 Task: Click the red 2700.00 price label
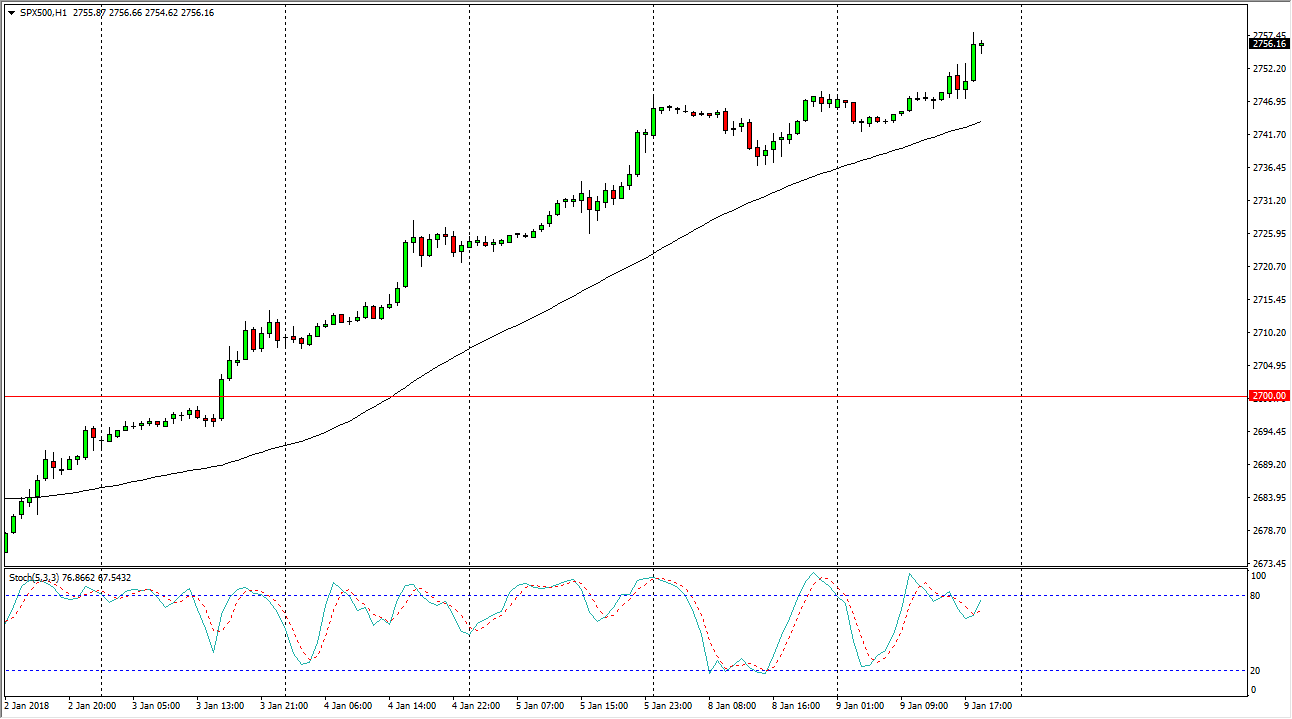tap(1268, 397)
